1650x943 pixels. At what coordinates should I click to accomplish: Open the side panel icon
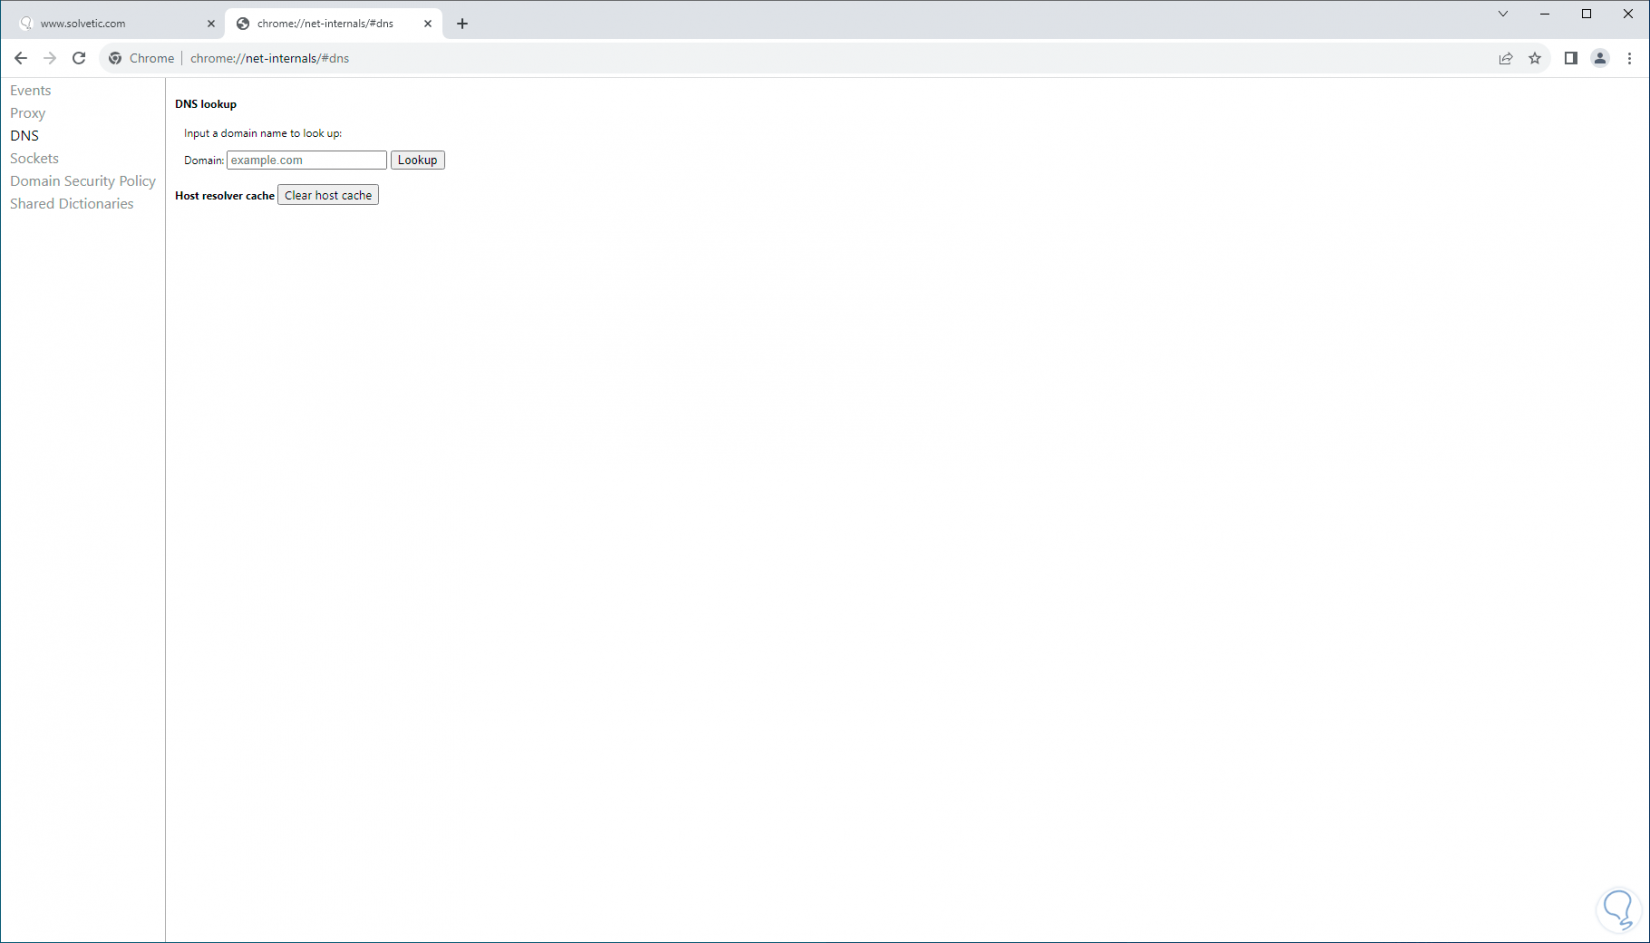1571,58
